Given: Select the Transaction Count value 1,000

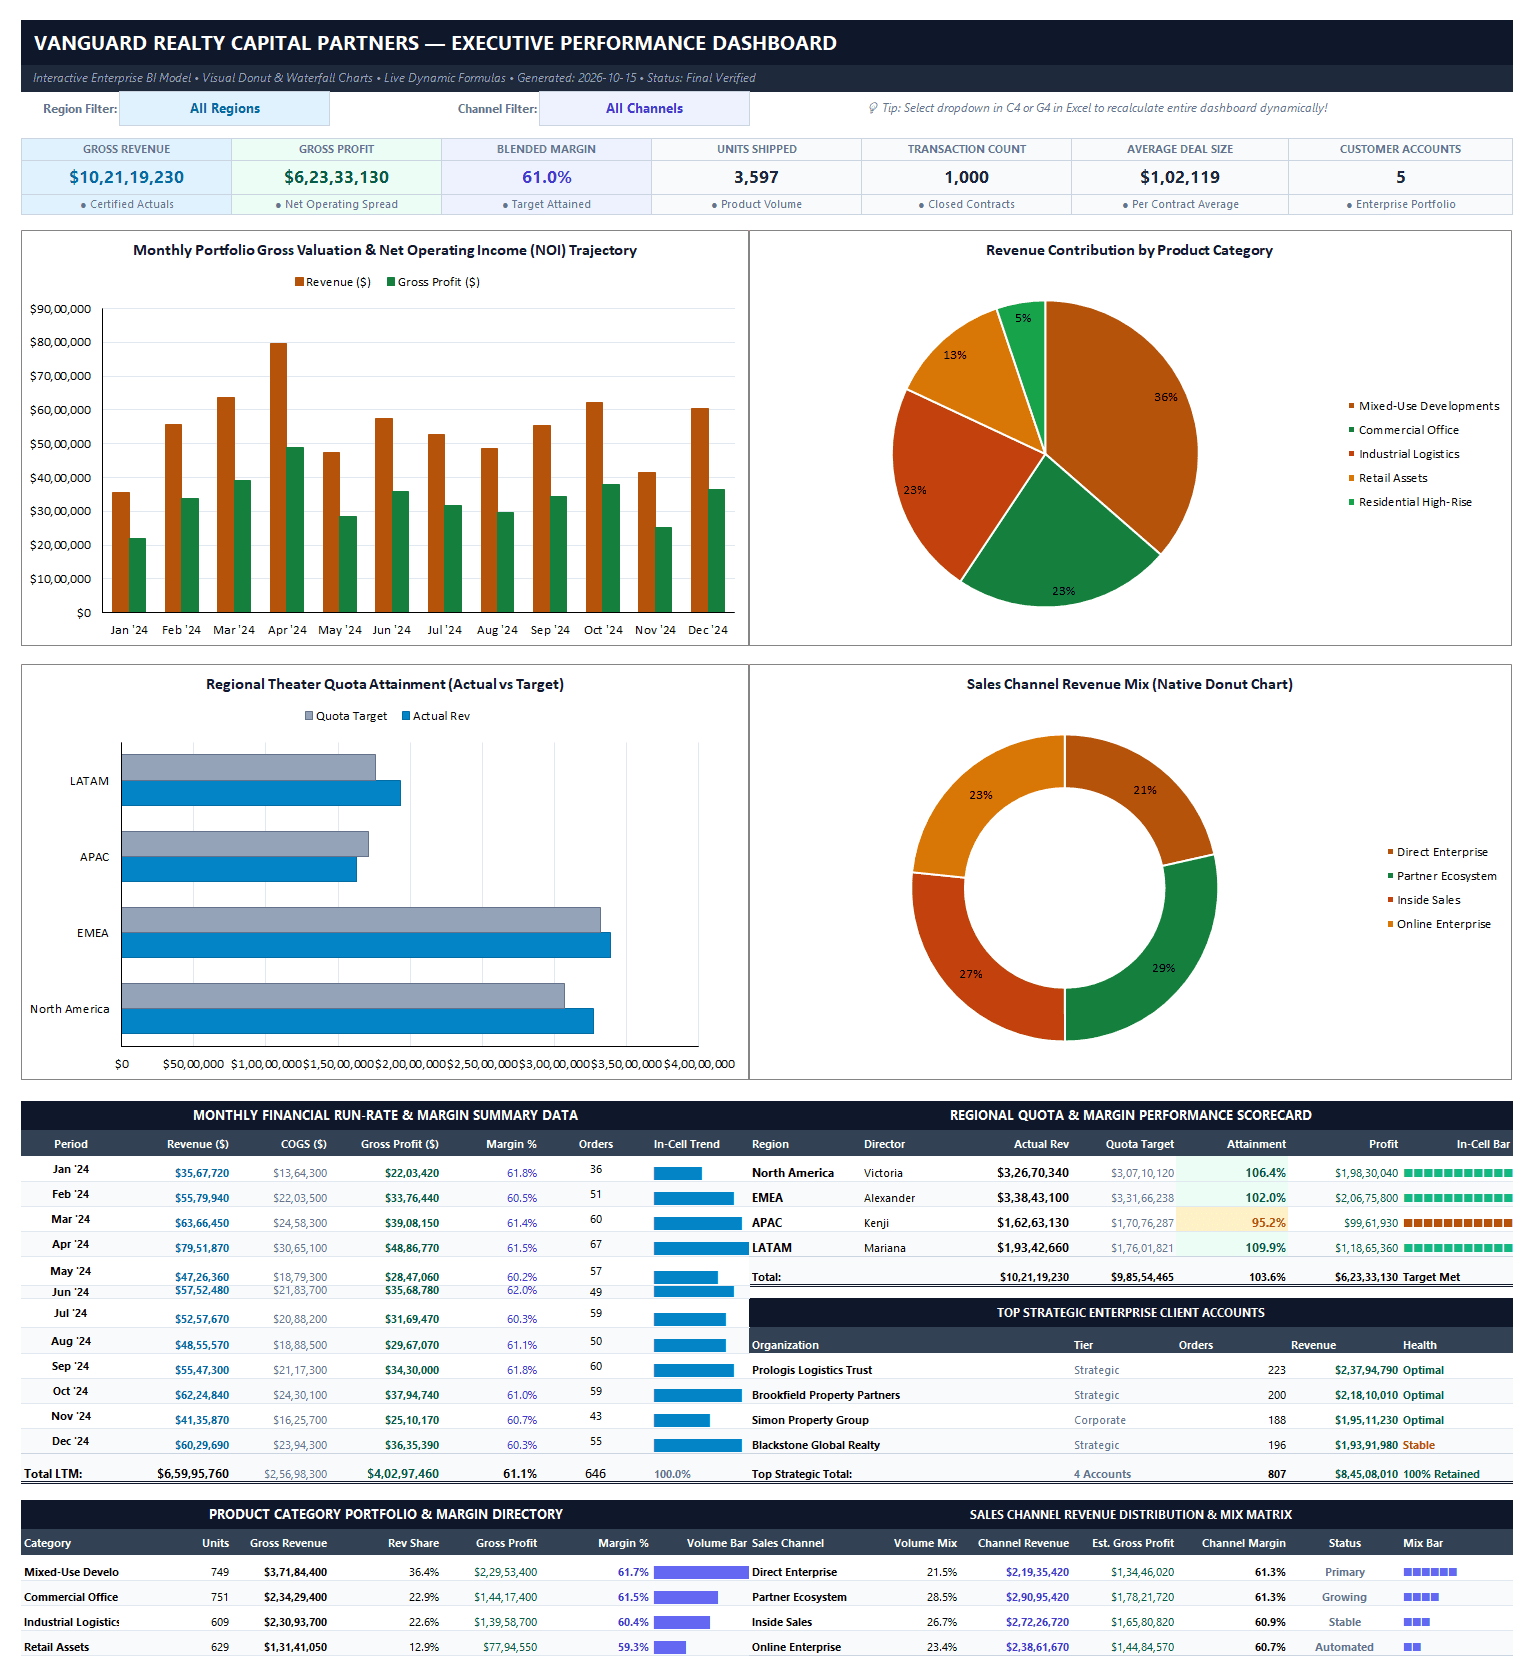Looking at the screenshot, I should [966, 177].
